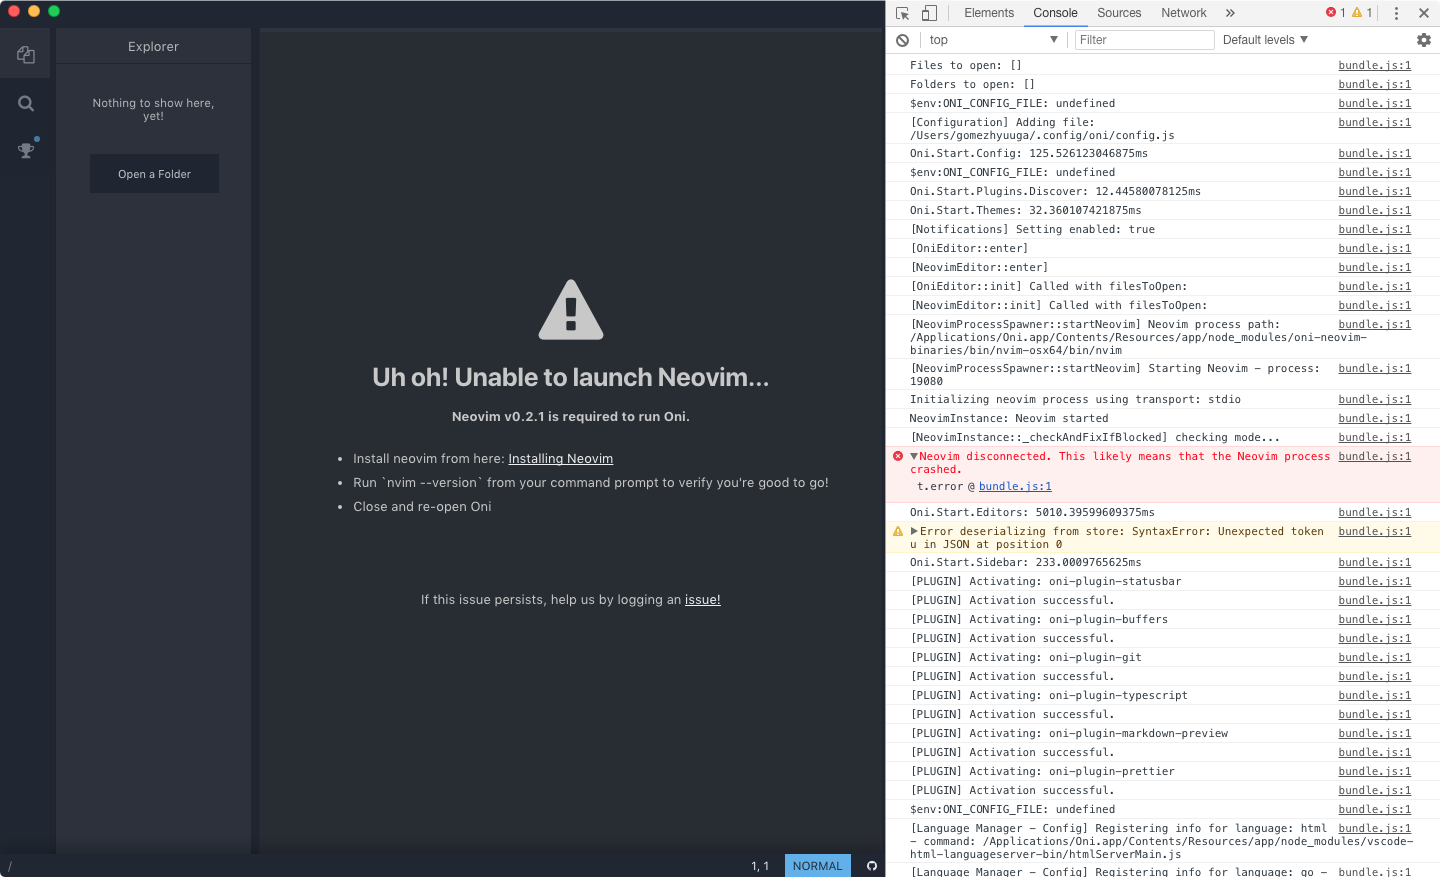Click Nothing to show here, yet! text
1440x877 pixels.
(153, 110)
